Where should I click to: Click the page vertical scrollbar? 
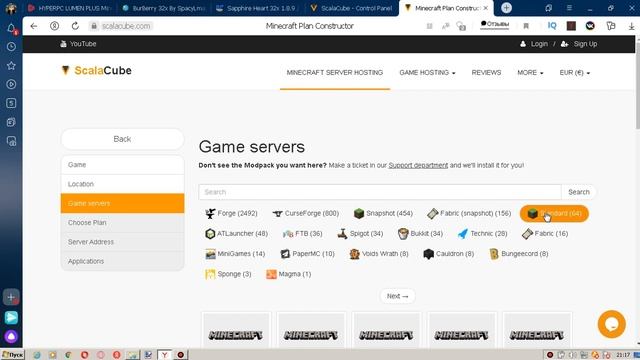coord(637,85)
